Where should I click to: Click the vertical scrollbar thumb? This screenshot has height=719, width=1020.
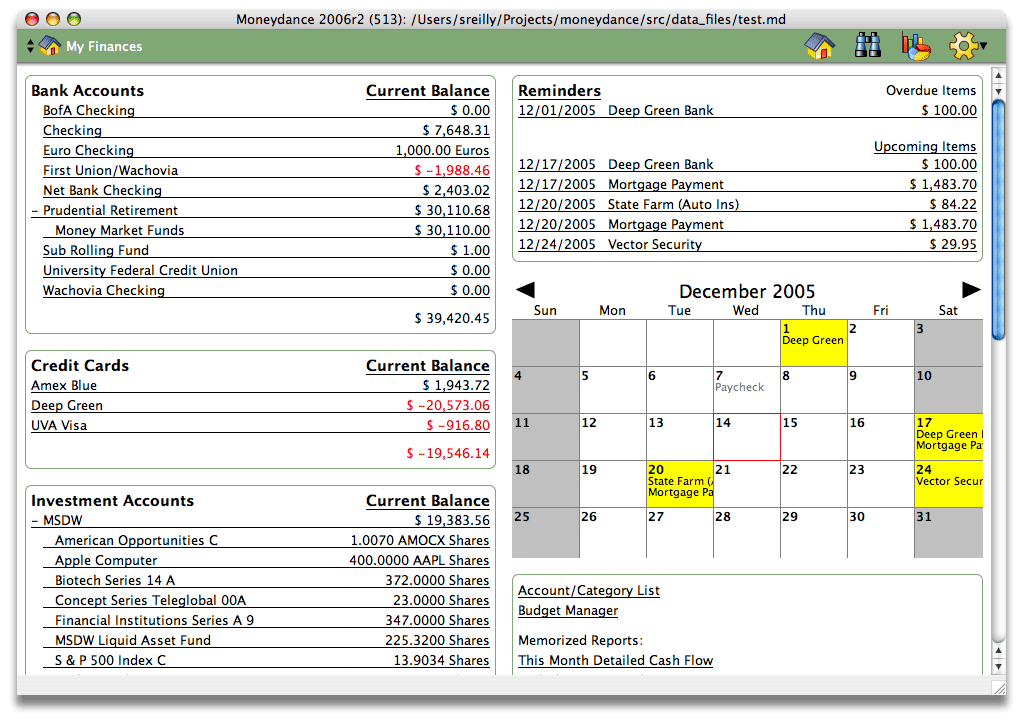click(999, 220)
